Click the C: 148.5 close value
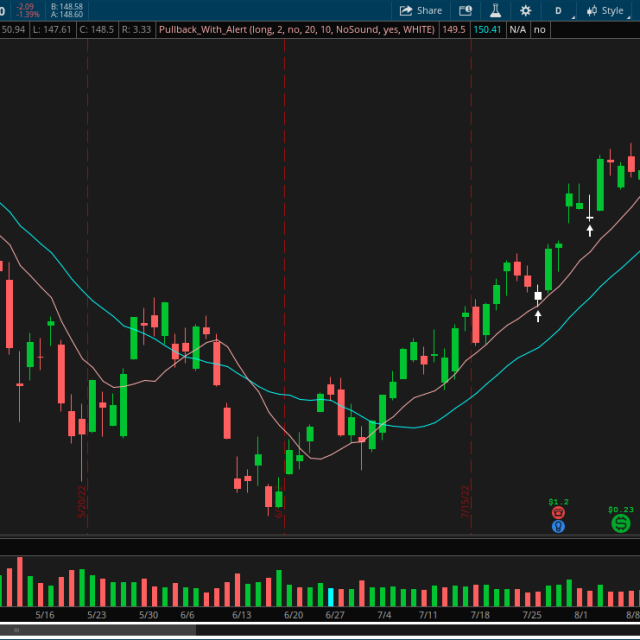The image size is (640, 640). tap(97, 30)
